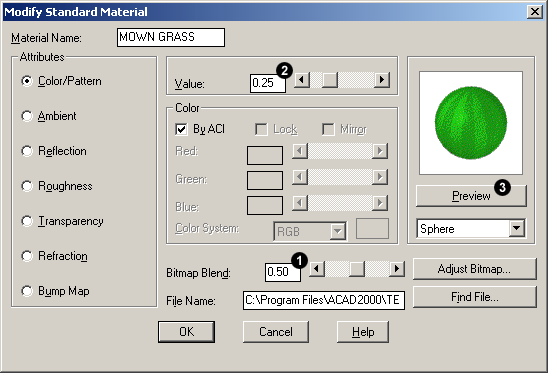Click the Cancel button

276,332
